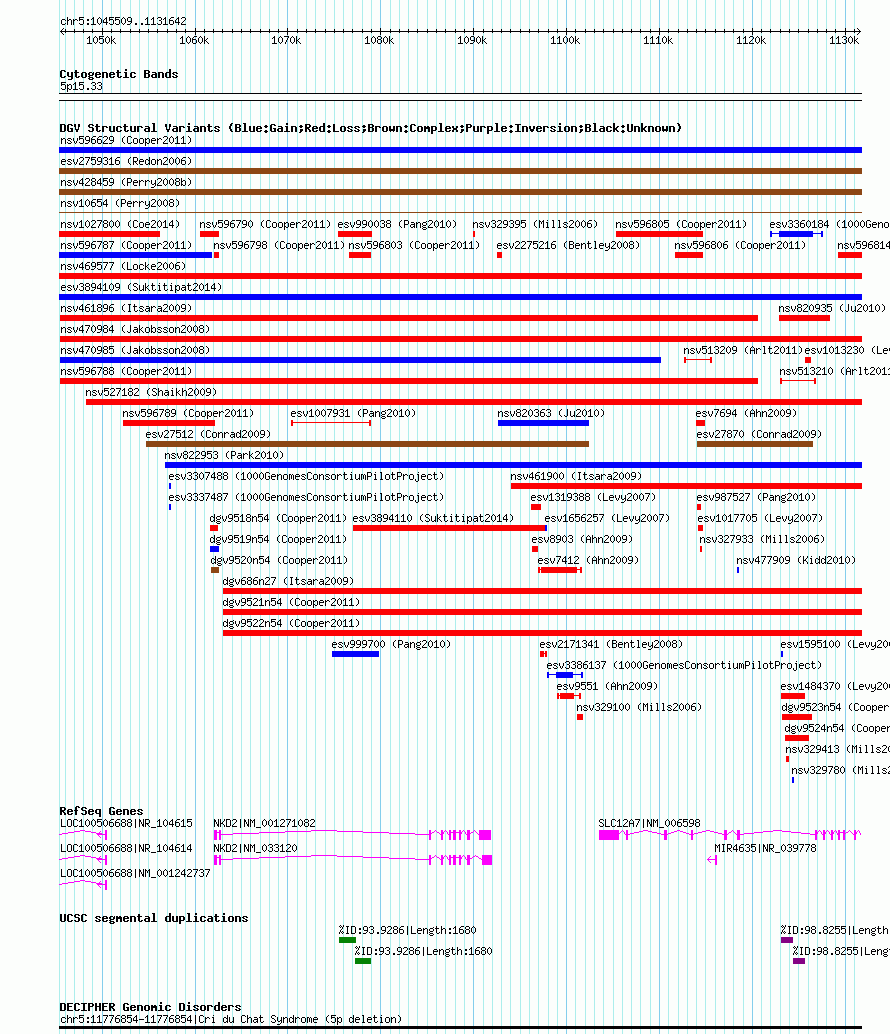Click the nsv469577 (Locke2006) label
890x1034 pixels.
(x=123, y=266)
